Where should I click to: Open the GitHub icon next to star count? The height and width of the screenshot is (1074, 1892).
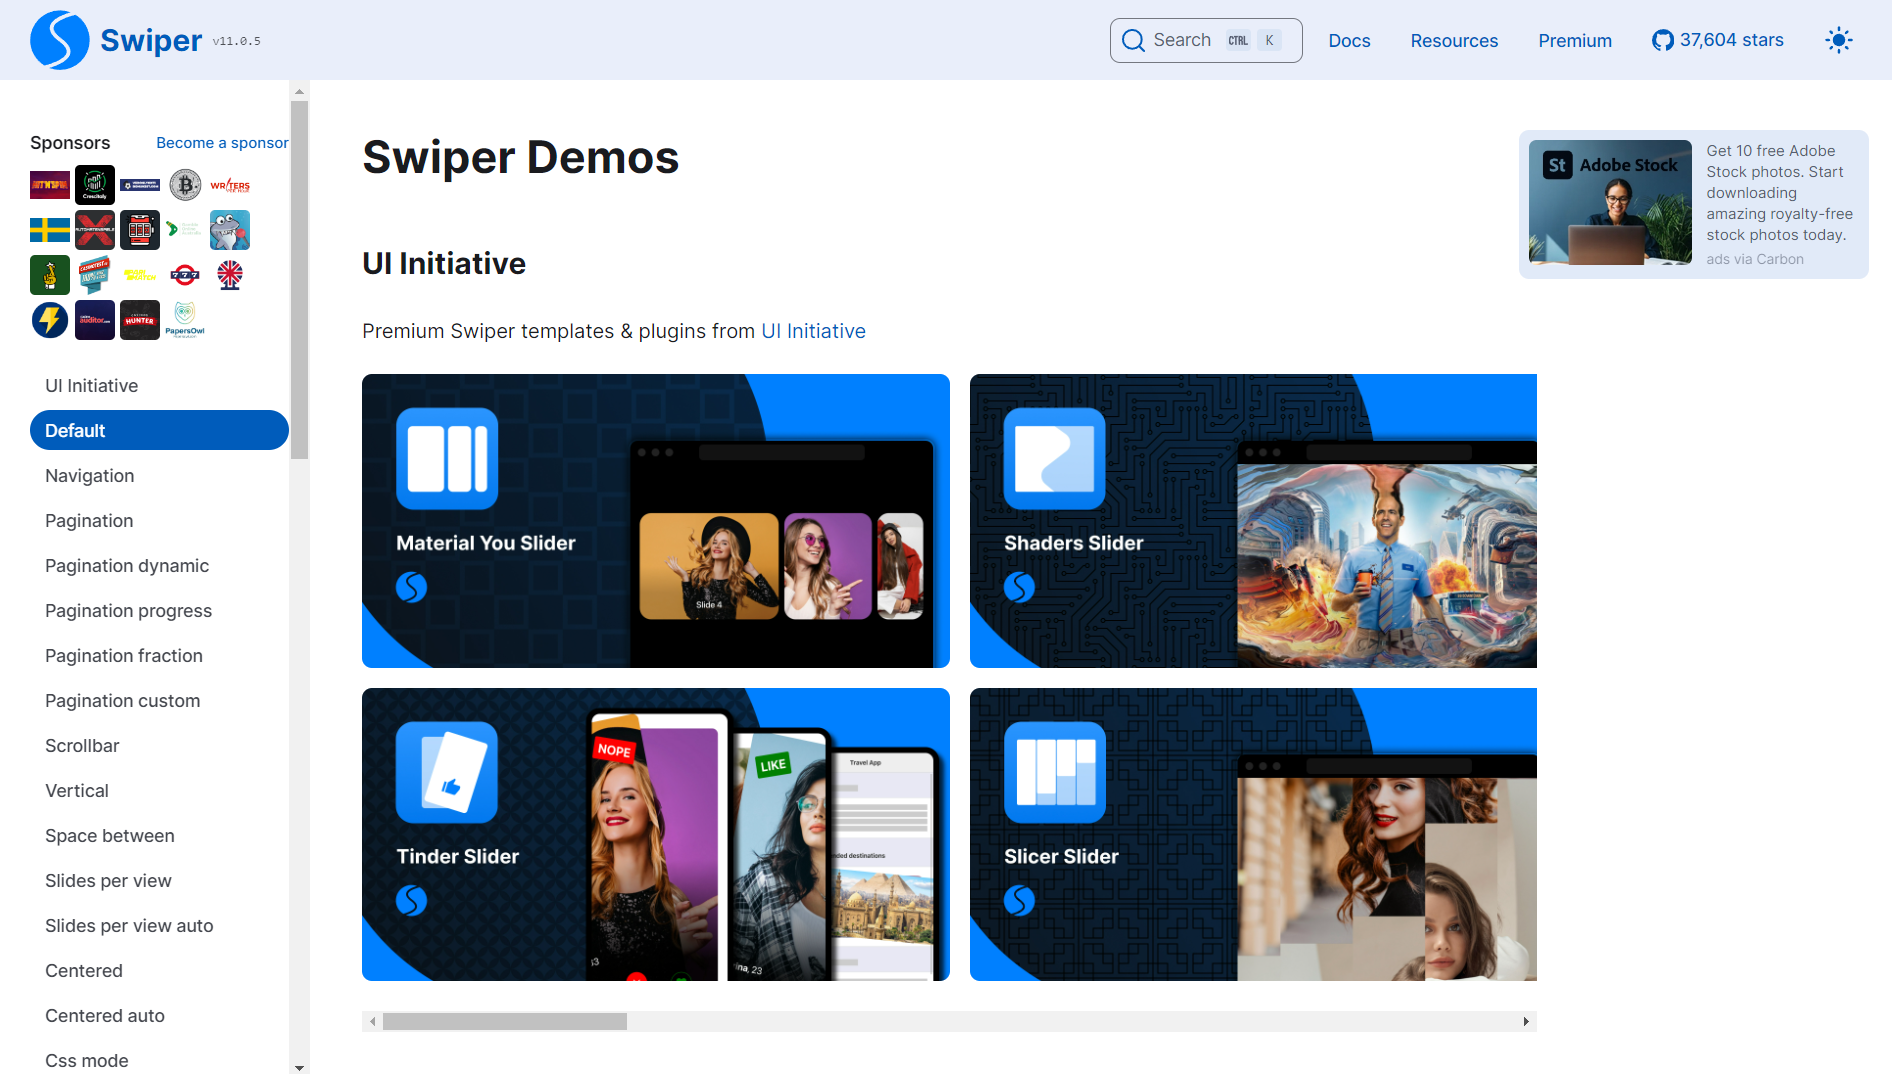click(x=1662, y=40)
